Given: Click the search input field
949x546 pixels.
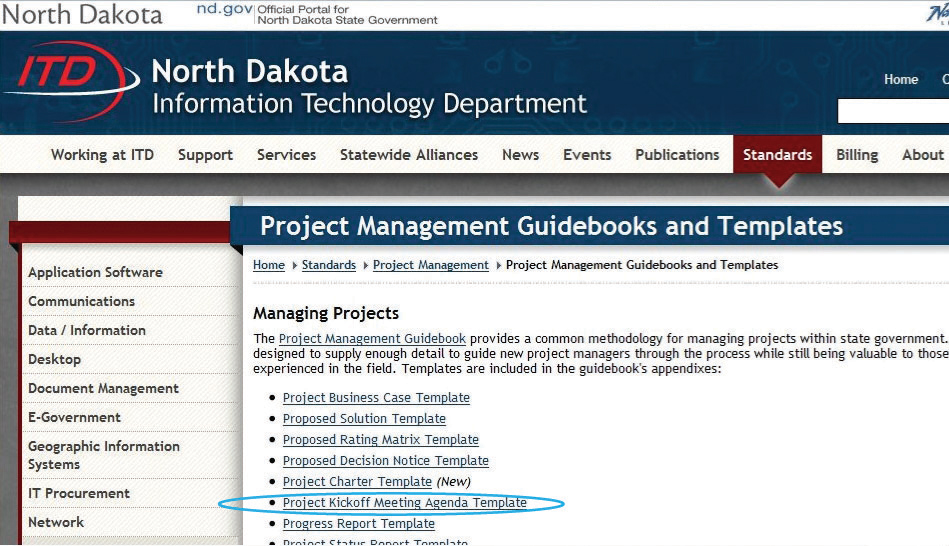Looking at the screenshot, I should click(893, 111).
